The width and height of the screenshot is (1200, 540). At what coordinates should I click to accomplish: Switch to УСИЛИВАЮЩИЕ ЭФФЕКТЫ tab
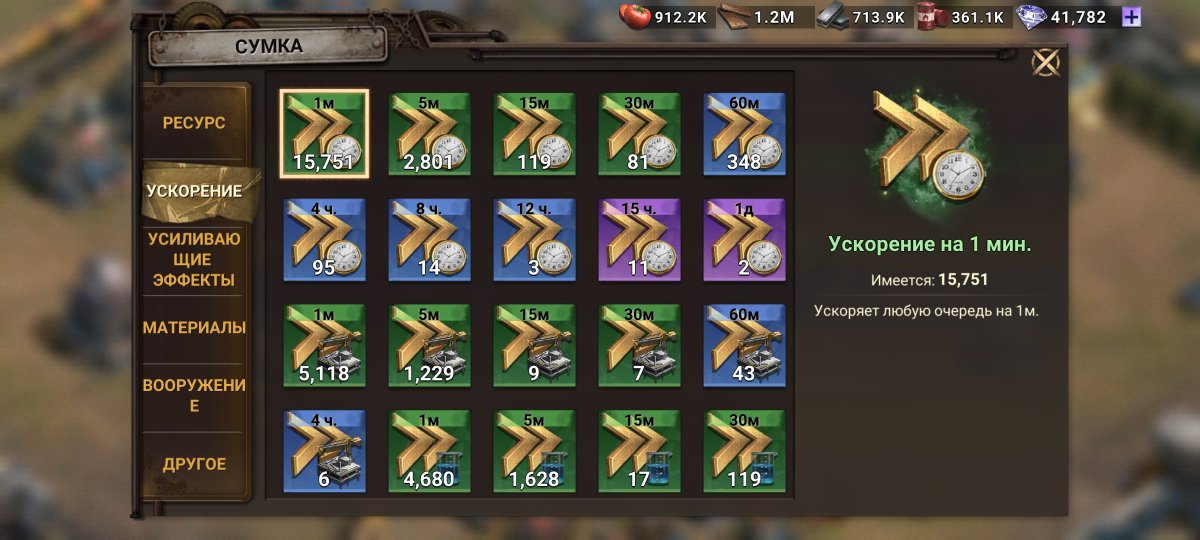coord(194,259)
